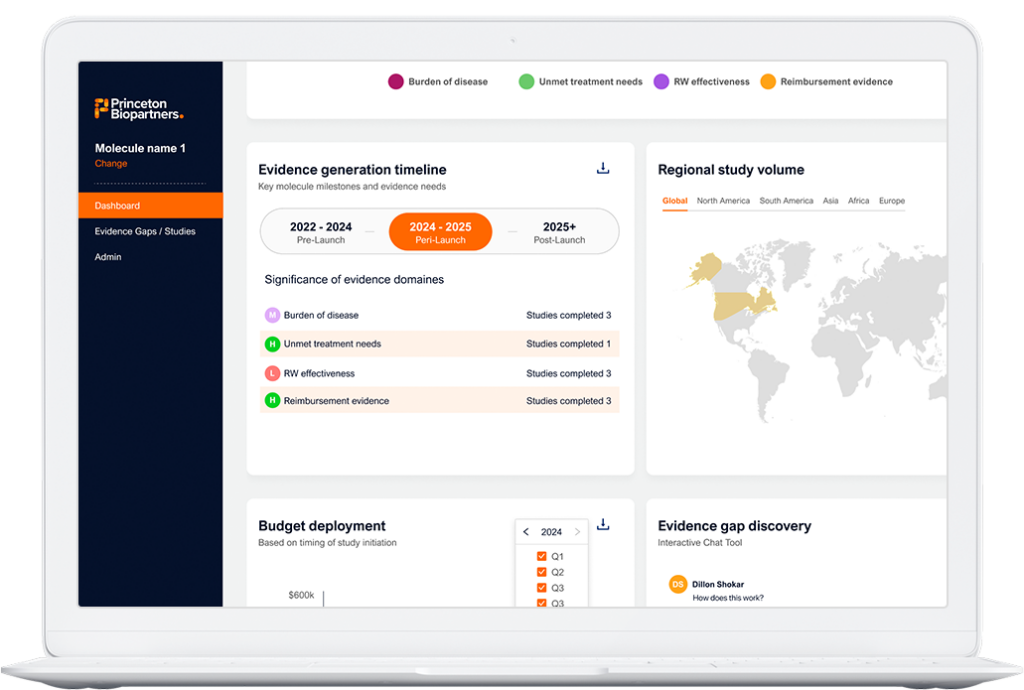
Task: Click the previous year chevron in Budget deployment
Action: coord(526,531)
